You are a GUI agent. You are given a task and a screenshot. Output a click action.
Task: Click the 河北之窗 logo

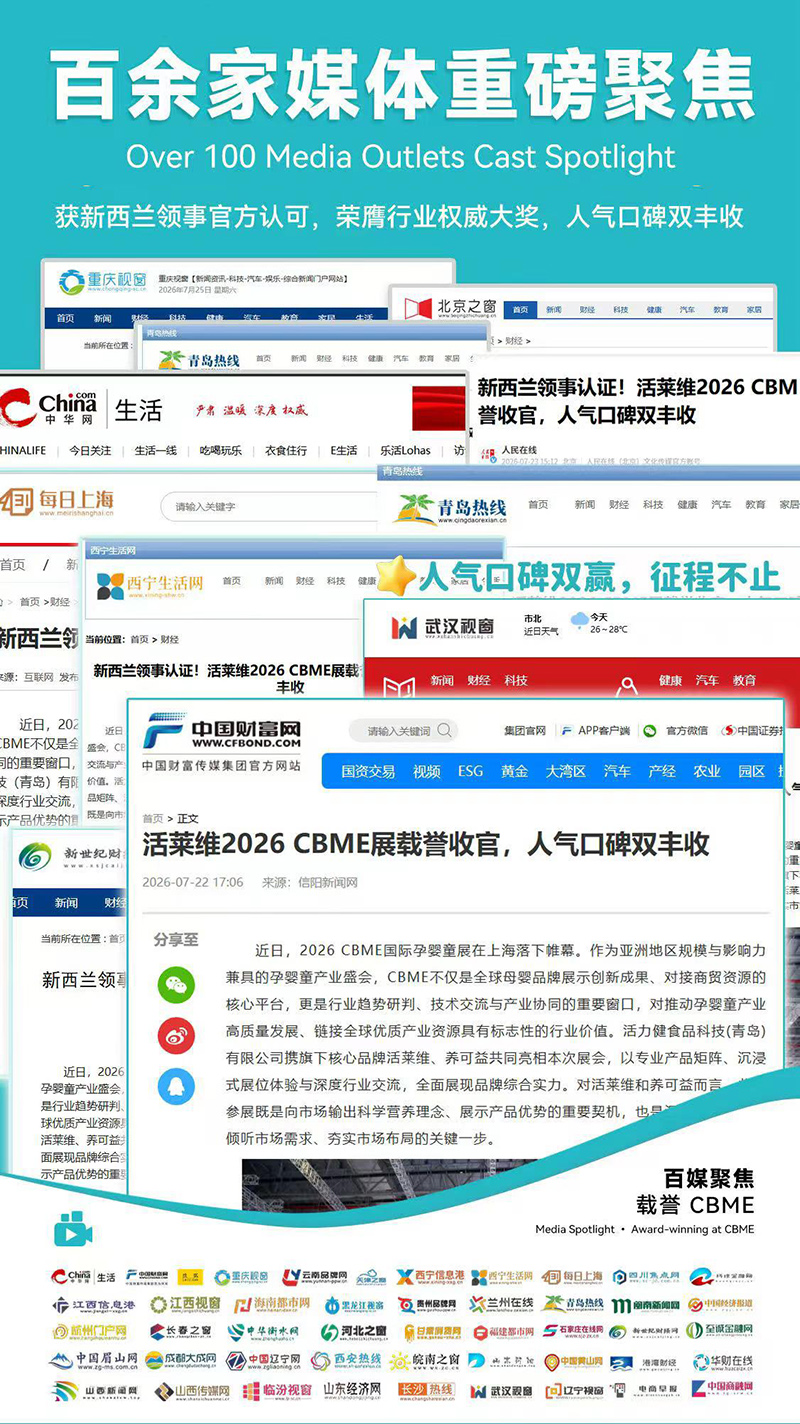click(x=354, y=1332)
